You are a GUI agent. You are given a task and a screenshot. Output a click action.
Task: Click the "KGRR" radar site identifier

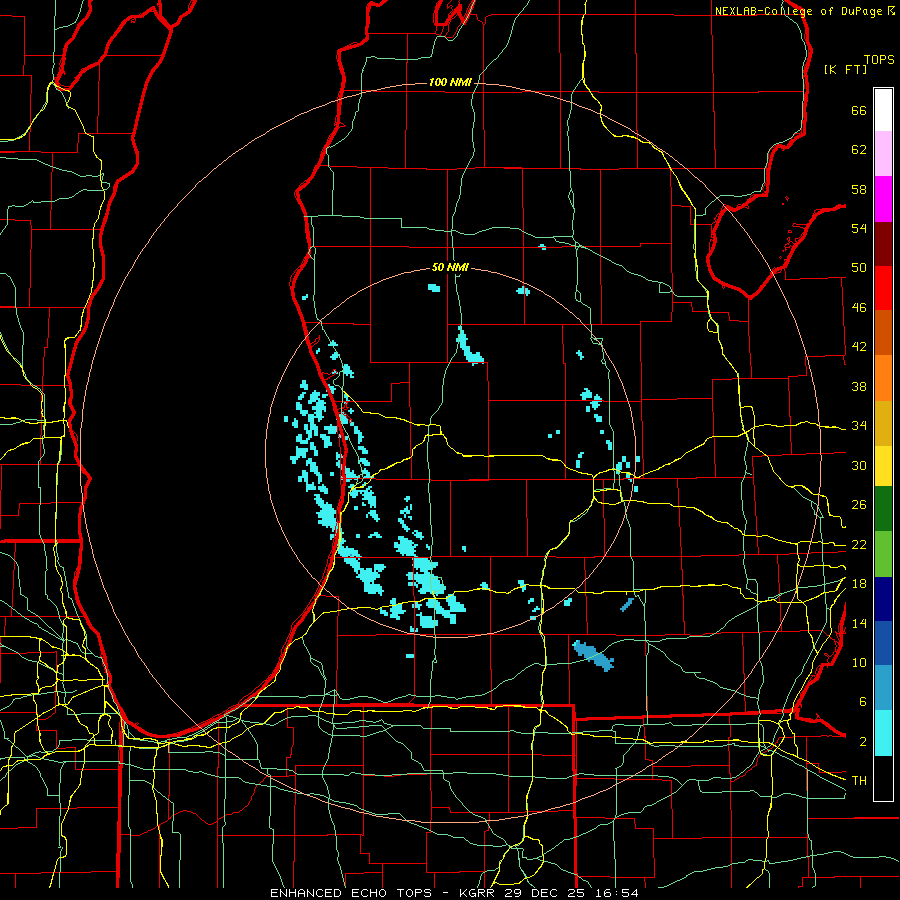(x=479, y=893)
